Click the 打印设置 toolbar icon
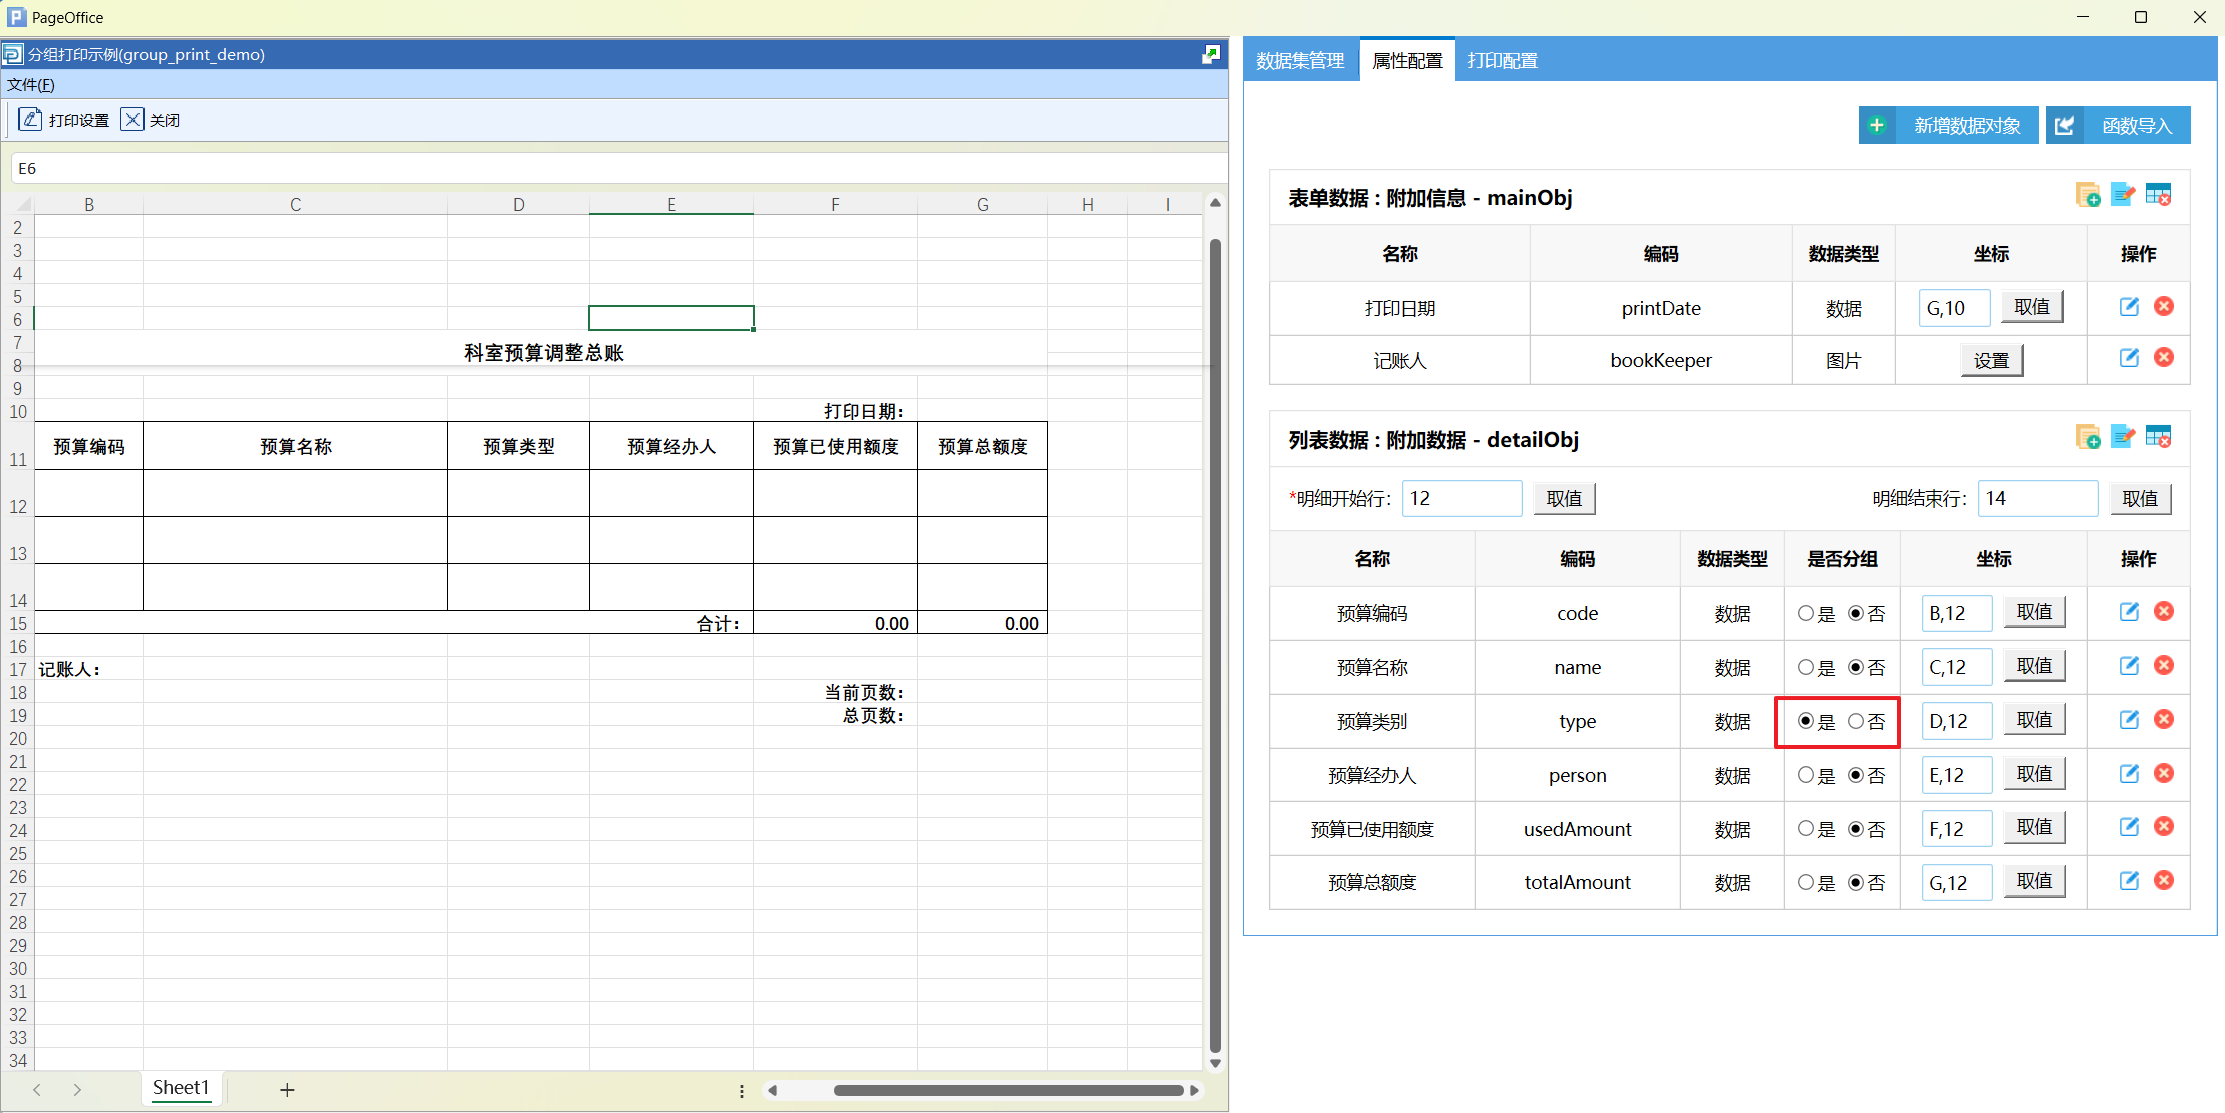The image size is (2225, 1113). click(31, 120)
